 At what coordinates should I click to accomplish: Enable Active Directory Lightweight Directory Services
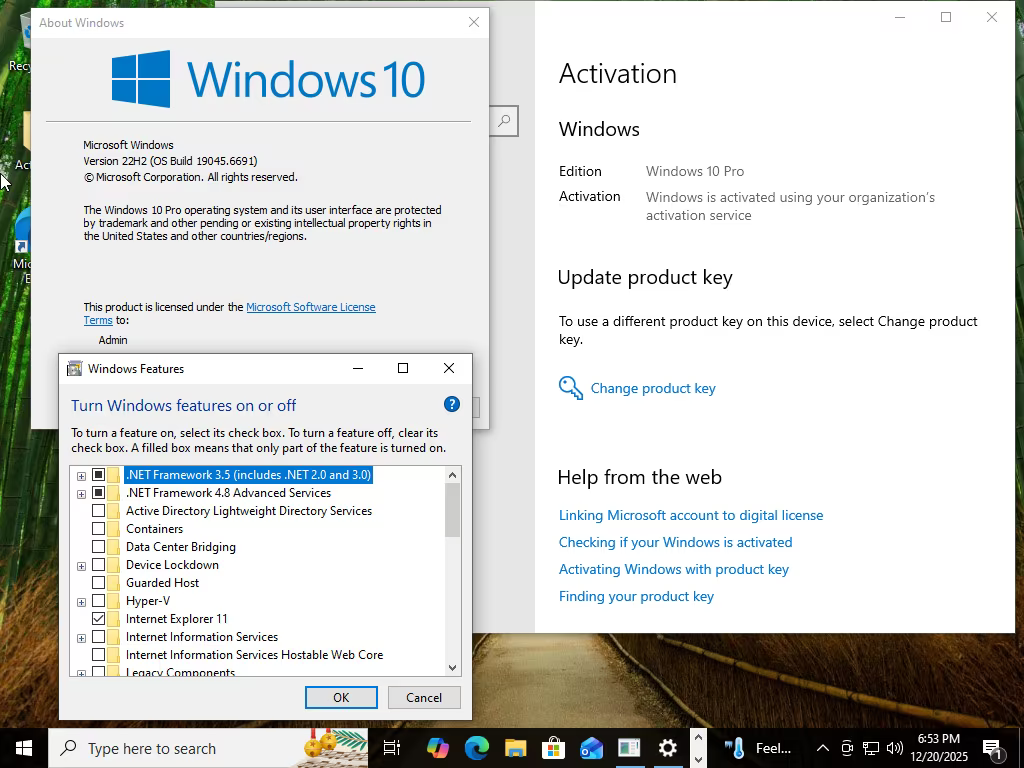click(x=99, y=511)
